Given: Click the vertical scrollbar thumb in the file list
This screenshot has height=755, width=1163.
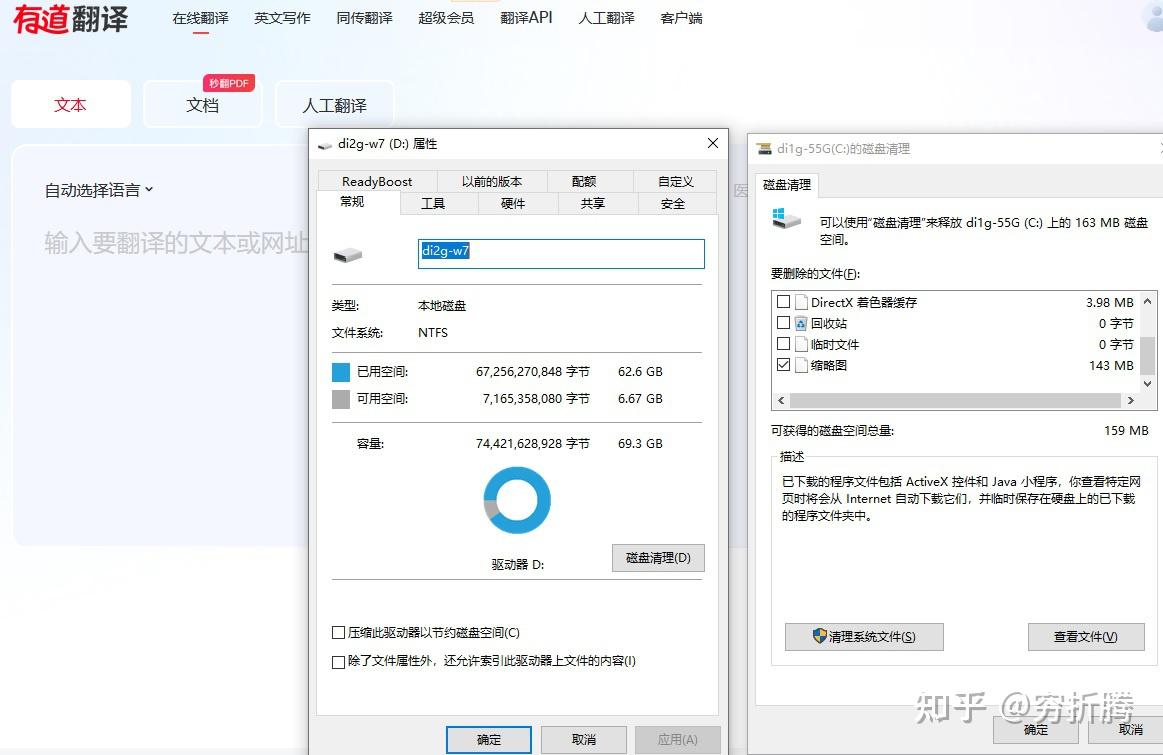Looking at the screenshot, I should [1147, 355].
